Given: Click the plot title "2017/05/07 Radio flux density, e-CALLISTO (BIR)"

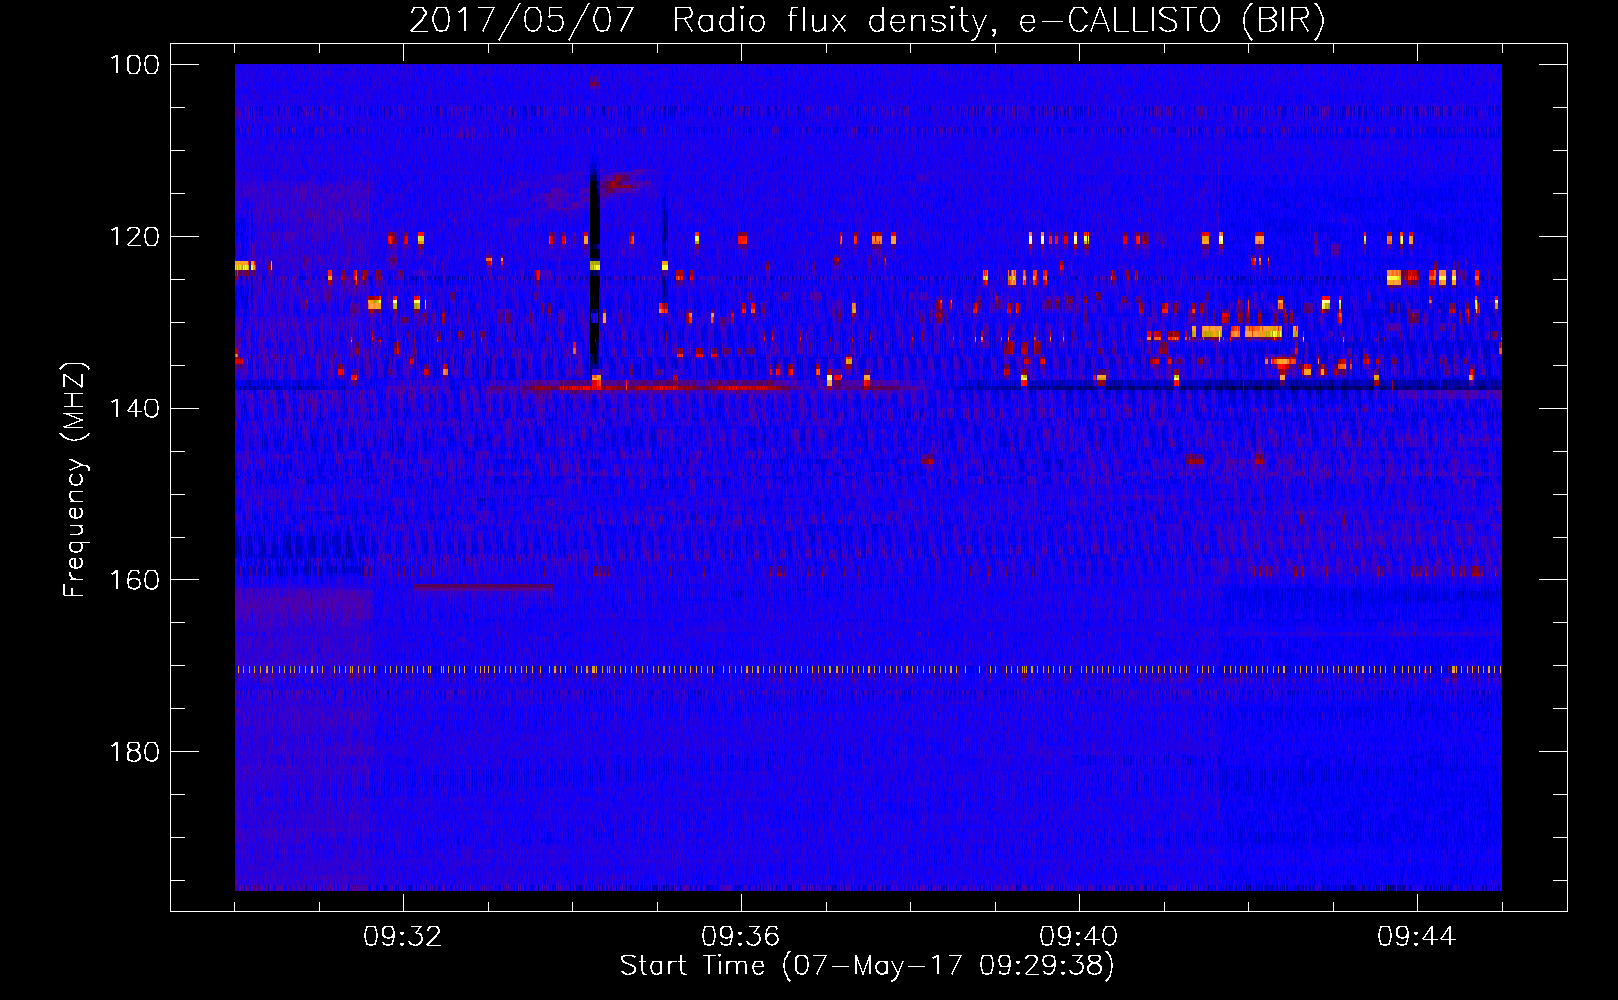Looking at the screenshot, I should (x=867, y=20).
